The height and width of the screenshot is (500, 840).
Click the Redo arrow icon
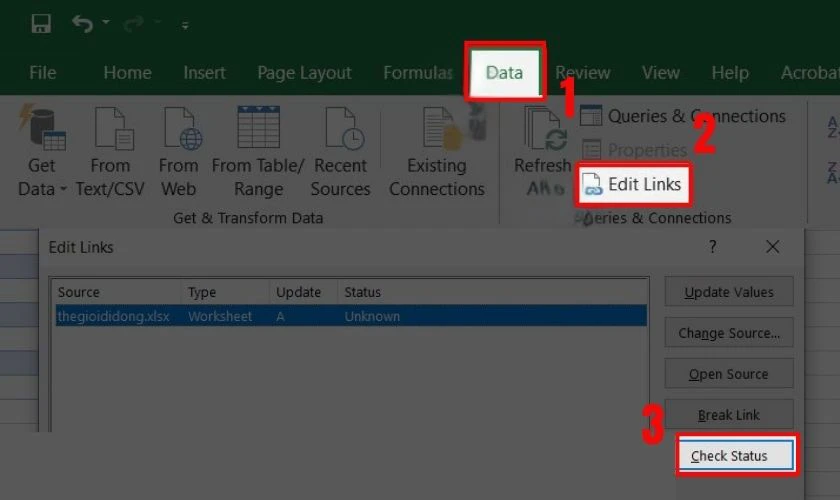(133, 23)
